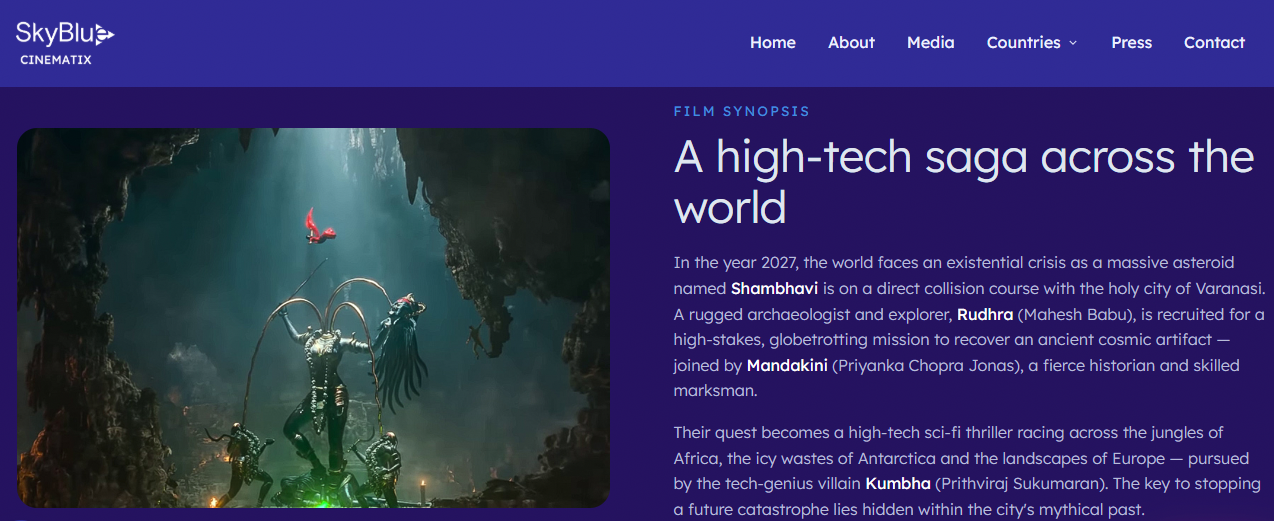
Task: Click the bold name Shambhavi
Action: coord(775,289)
